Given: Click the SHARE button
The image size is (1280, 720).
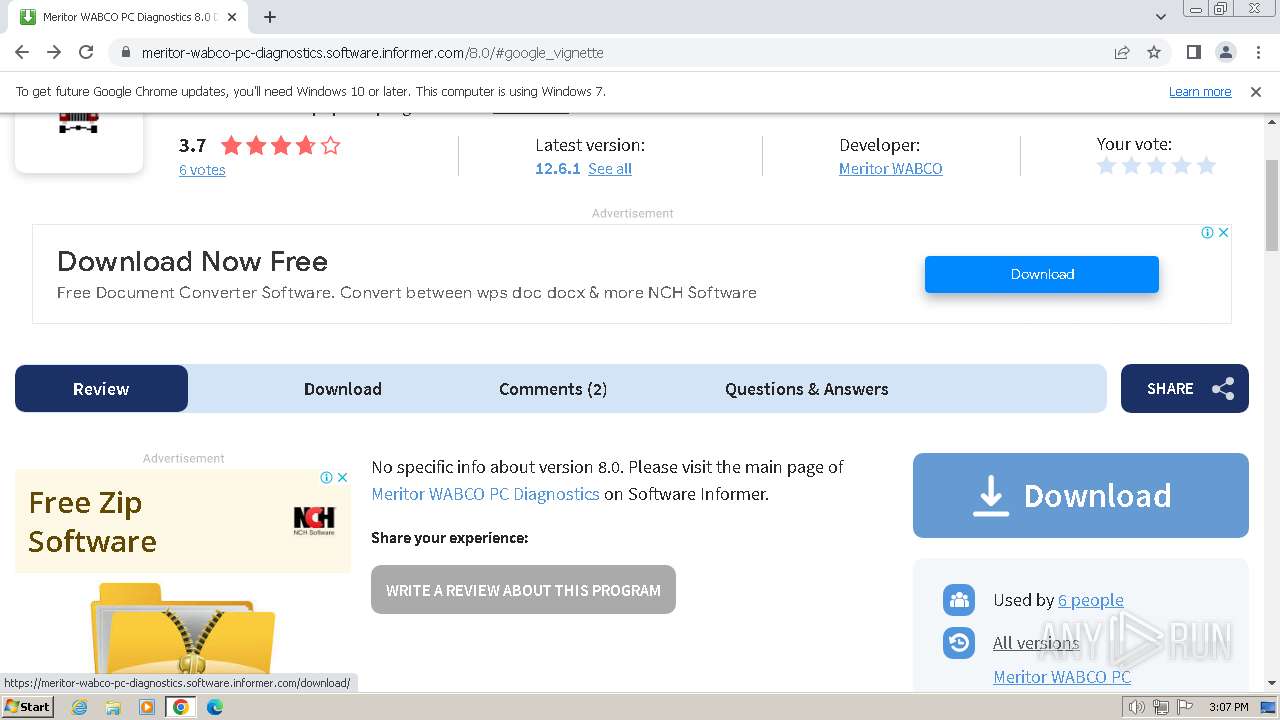Looking at the screenshot, I should [x=1185, y=388].
